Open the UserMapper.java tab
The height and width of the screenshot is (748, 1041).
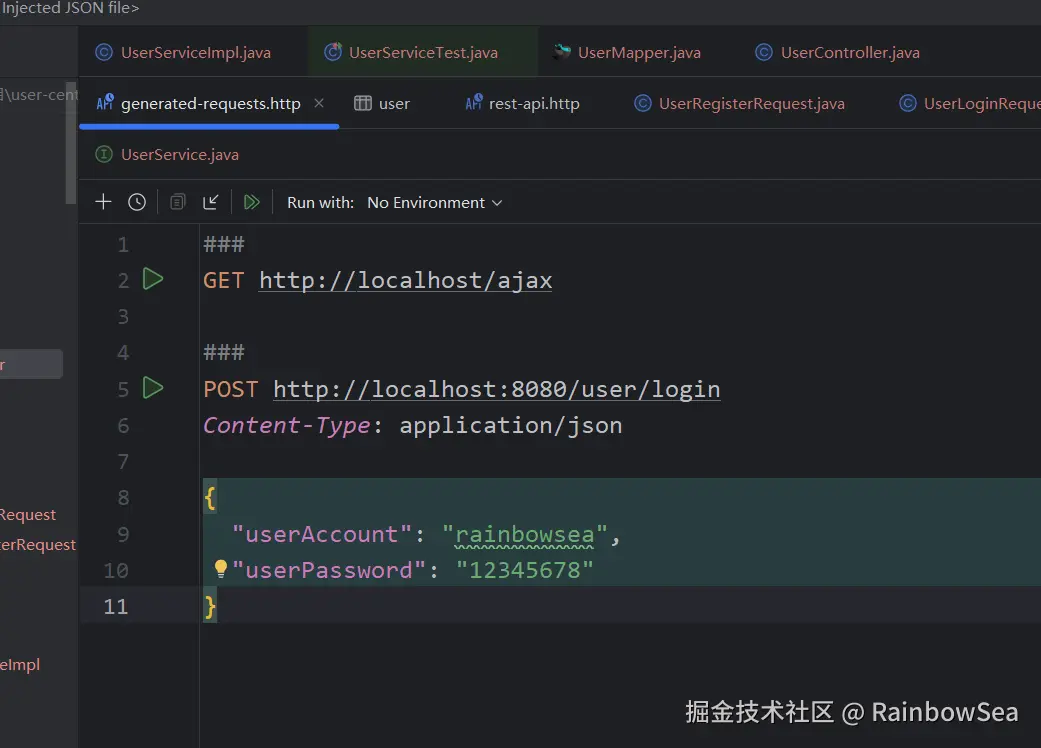point(627,52)
